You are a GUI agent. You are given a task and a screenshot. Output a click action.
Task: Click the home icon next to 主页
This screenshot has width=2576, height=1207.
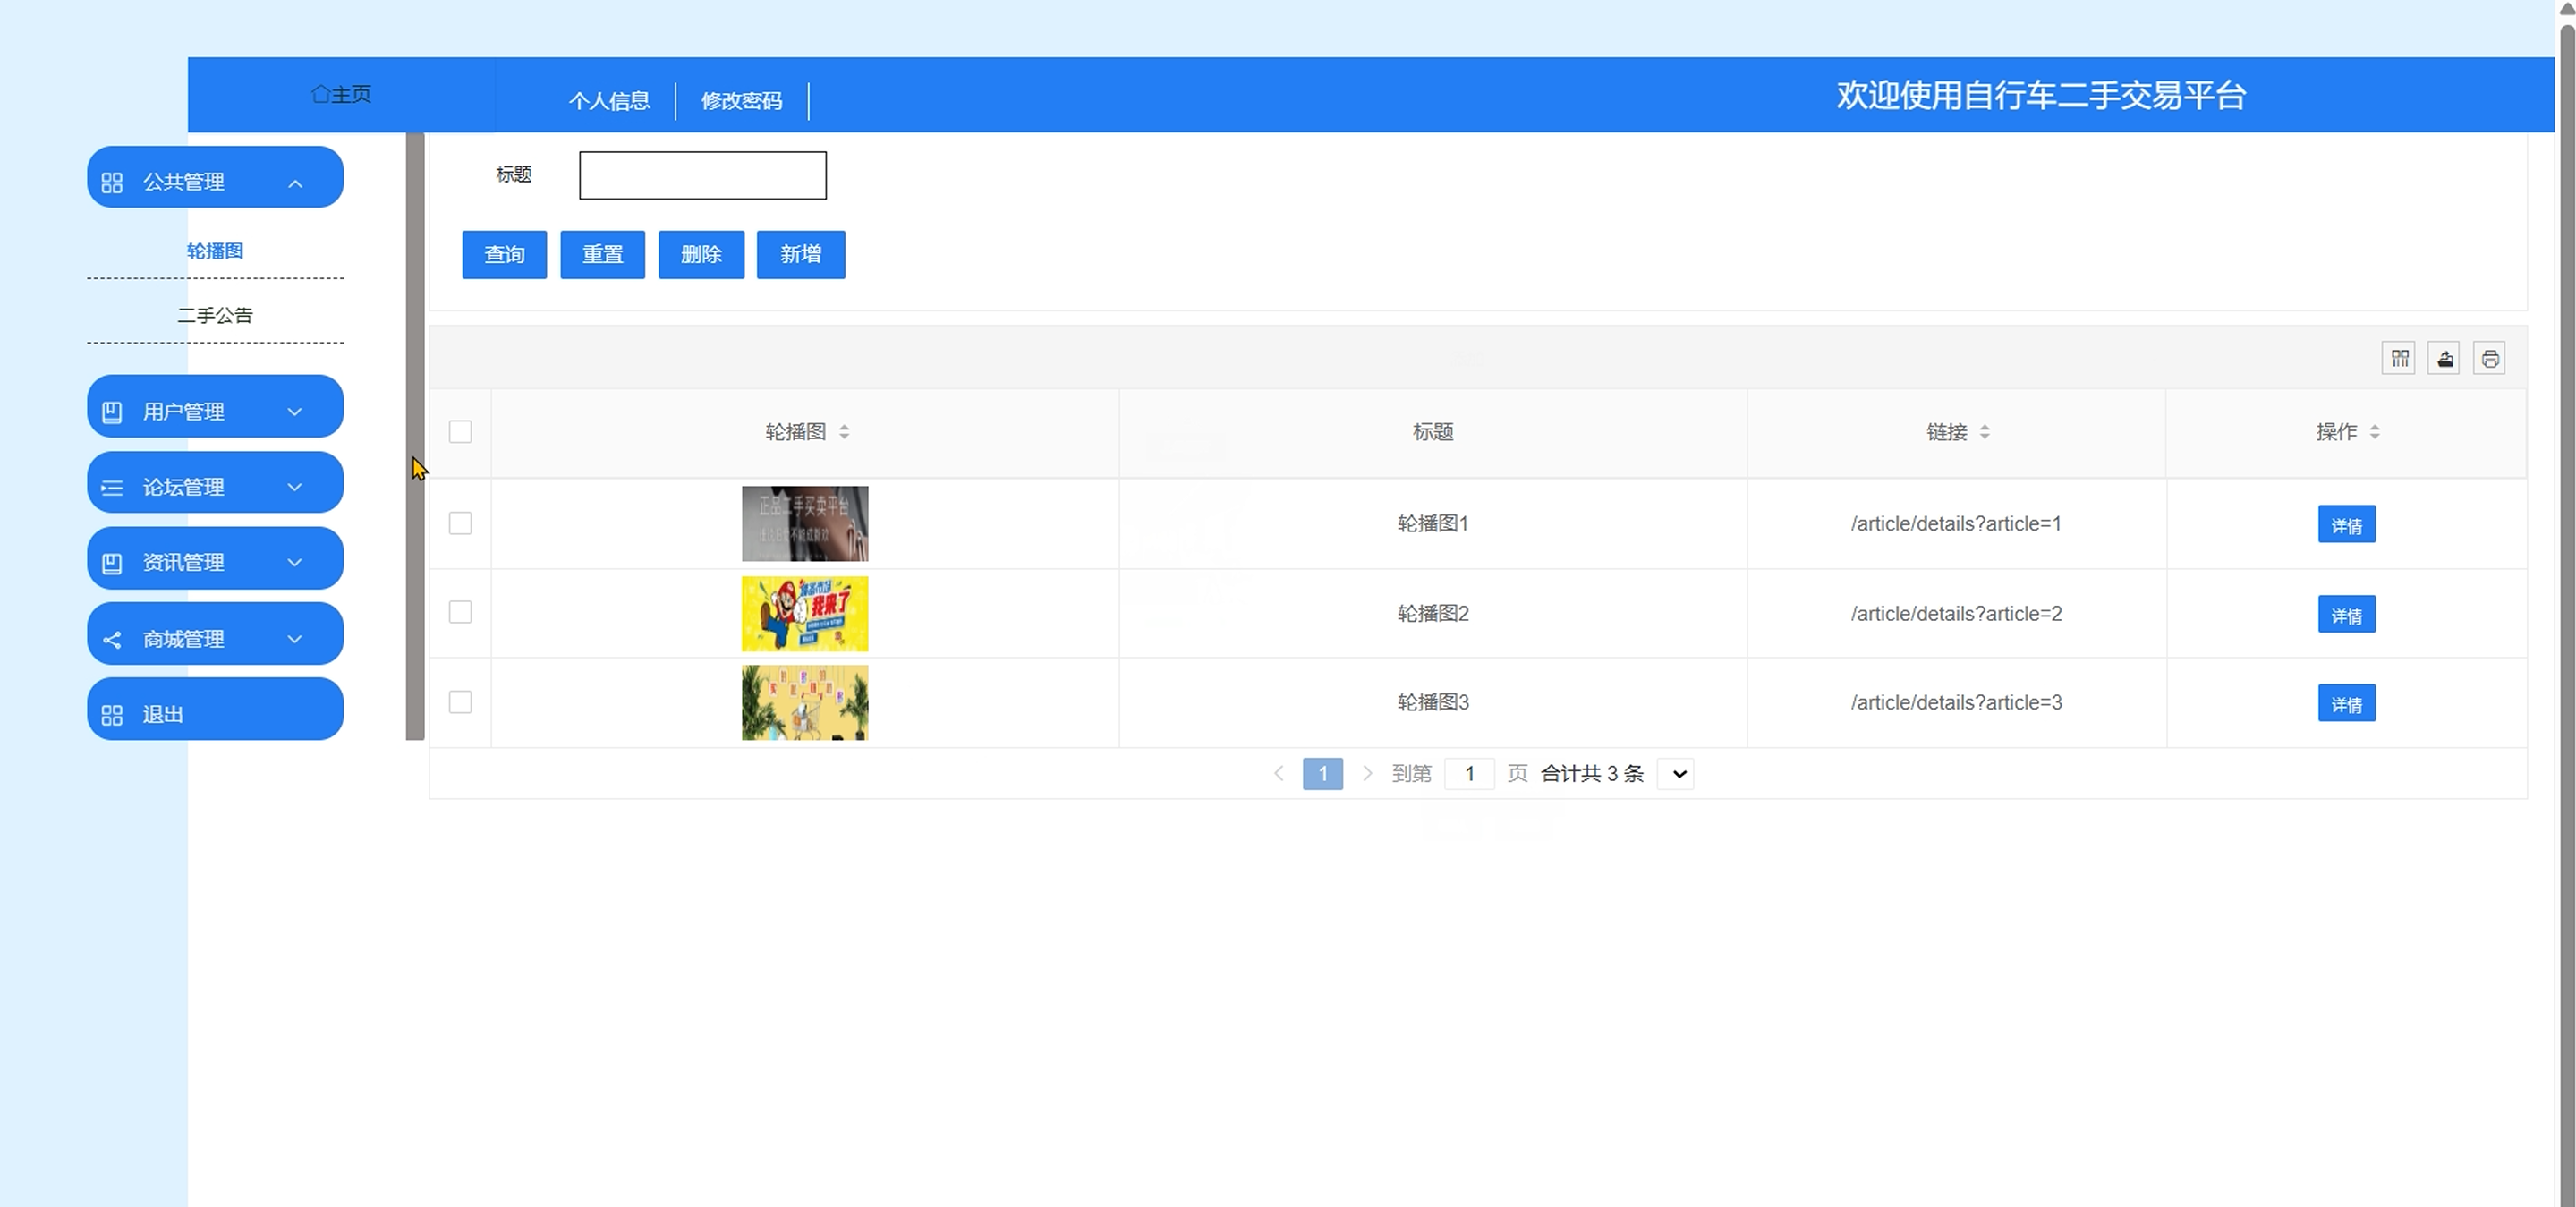pos(320,94)
